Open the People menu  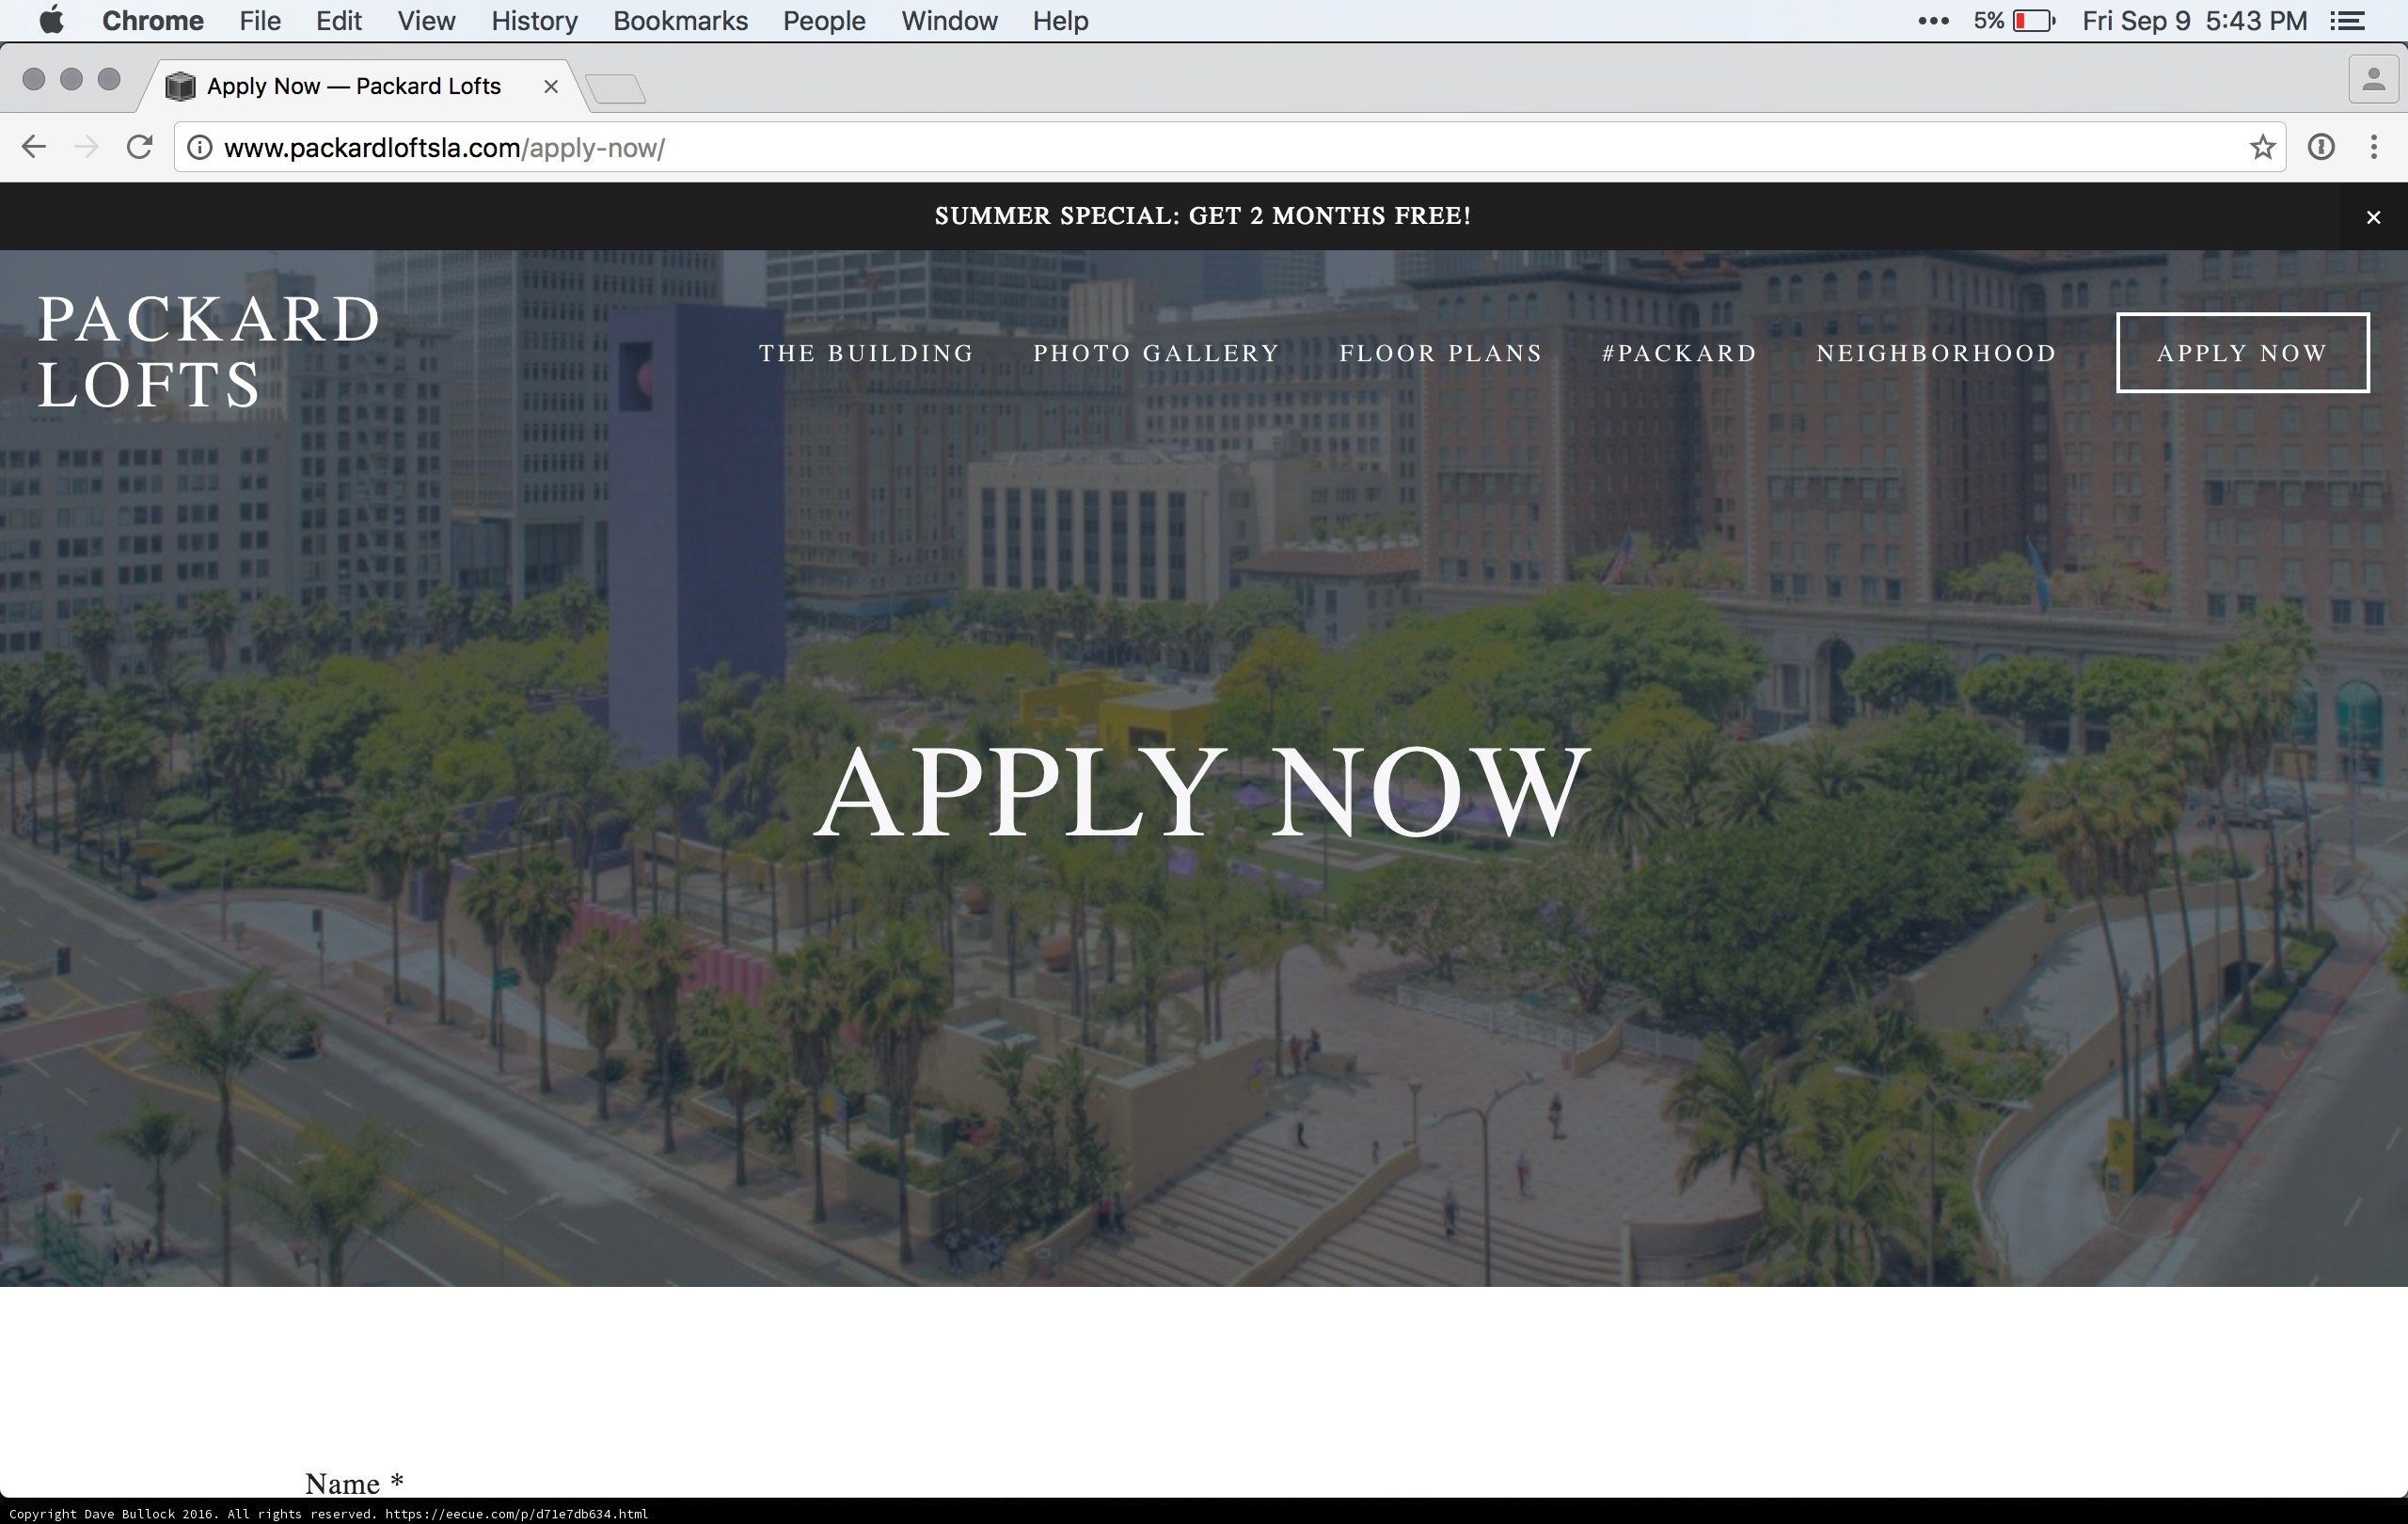pos(824,21)
